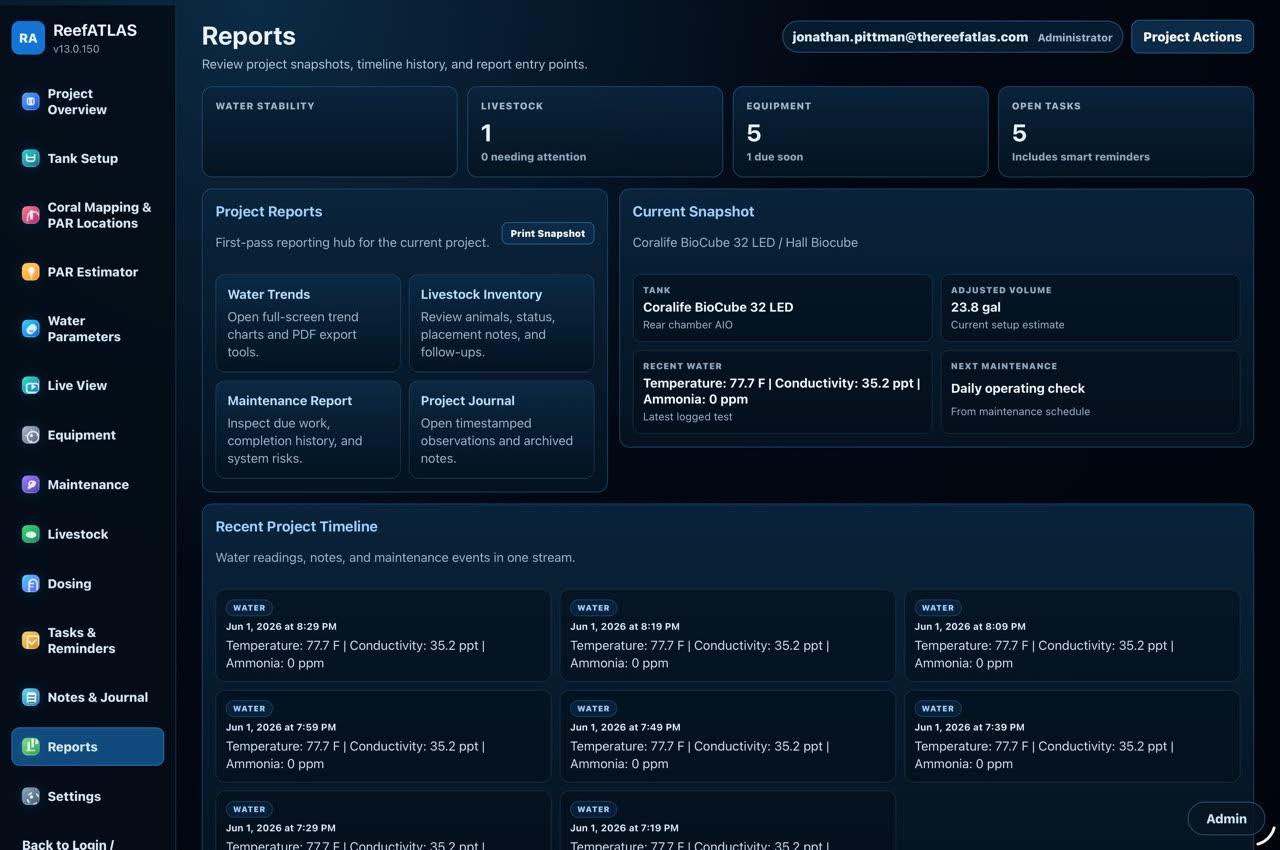Click the Maintenance sidebar icon
Image resolution: width=1280 pixels, height=850 pixels.
point(31,484)
